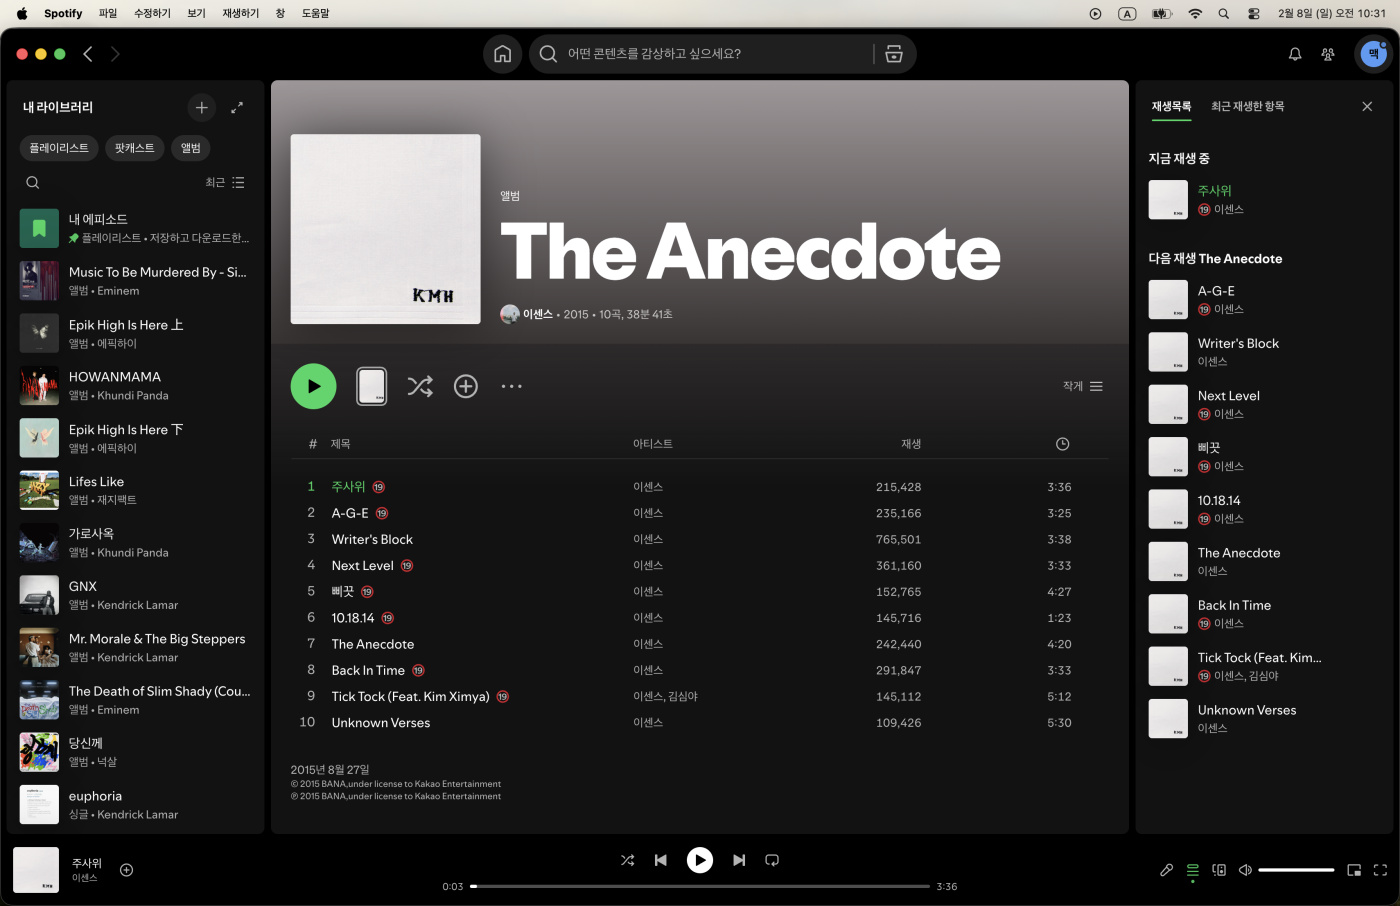Open the lyrics microphone icon

(1166, 870)
